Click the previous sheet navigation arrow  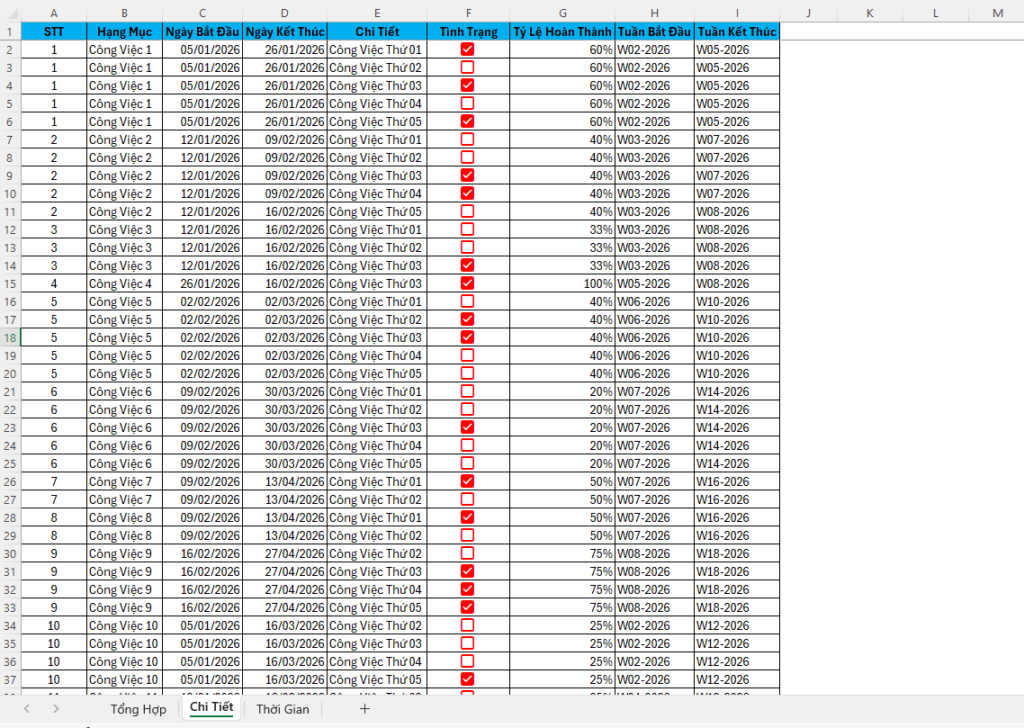point(27,709)
